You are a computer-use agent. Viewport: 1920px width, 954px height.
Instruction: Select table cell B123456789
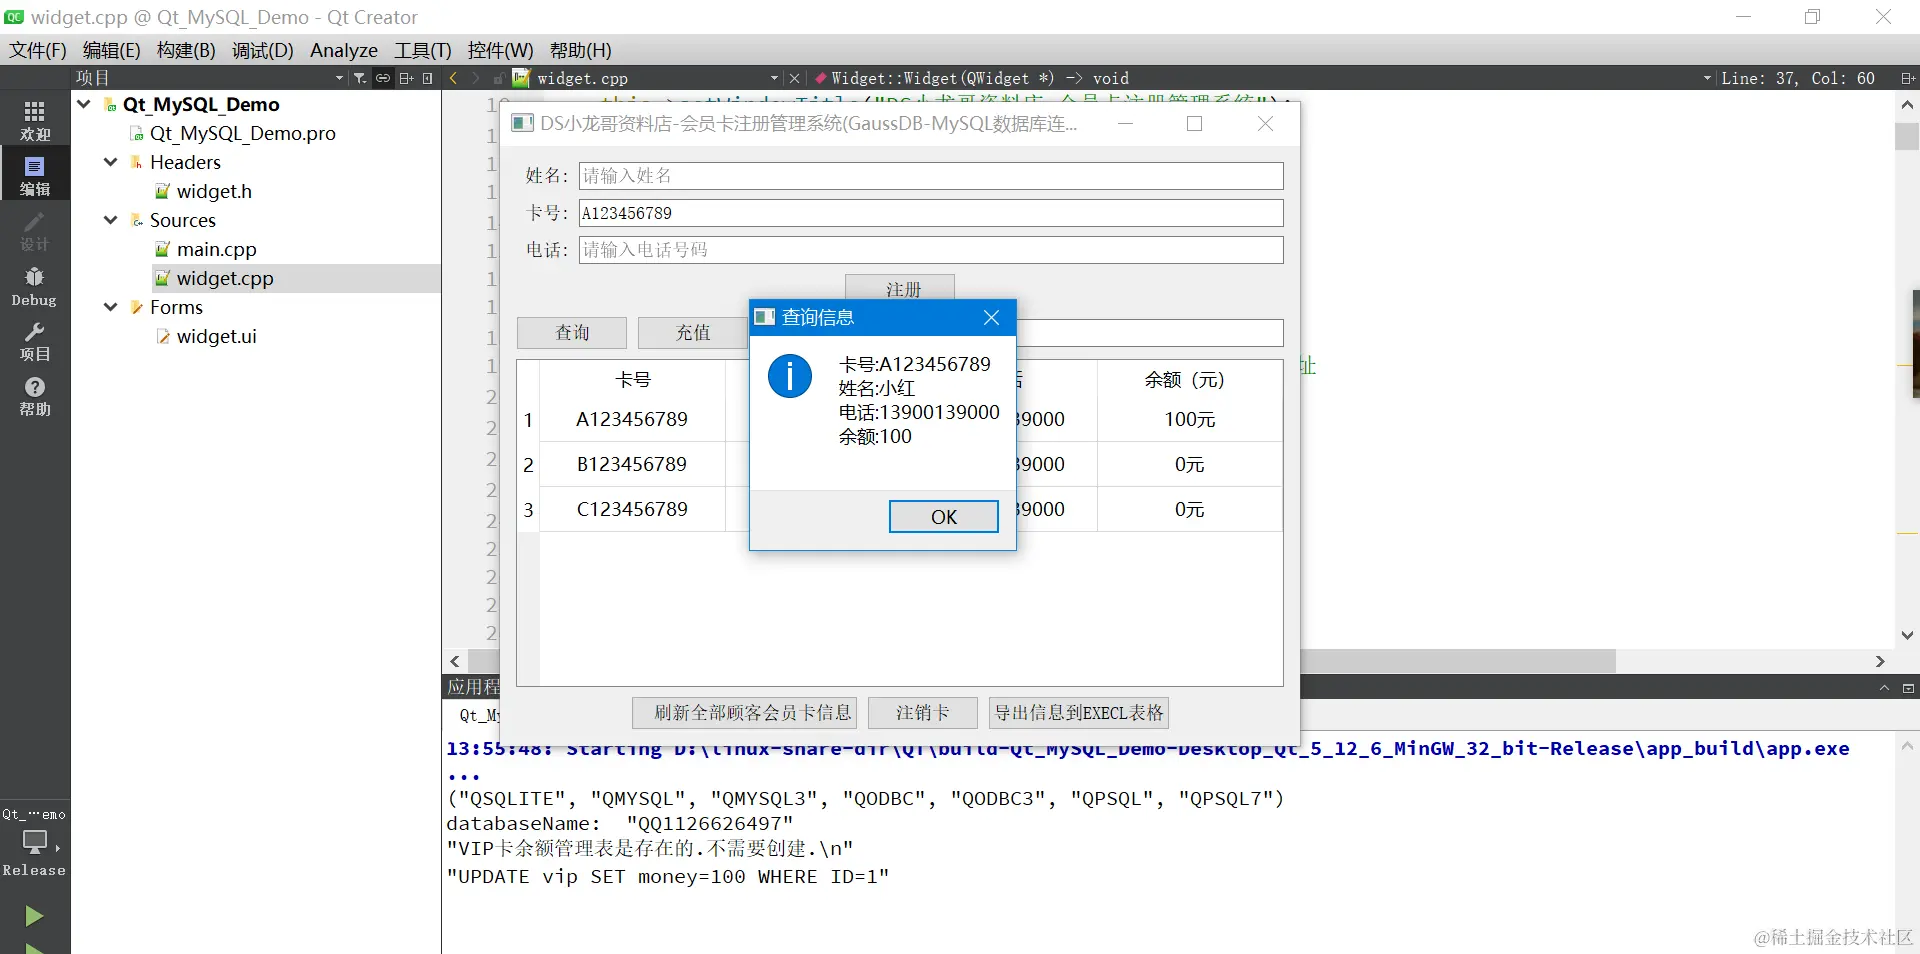point(632,464)
